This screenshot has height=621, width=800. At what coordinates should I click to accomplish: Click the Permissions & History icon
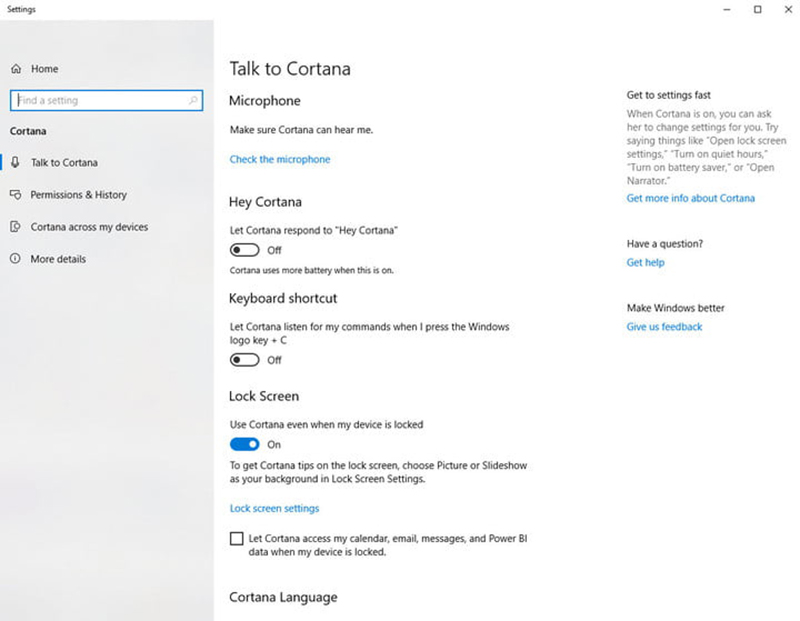pos(16,194)
